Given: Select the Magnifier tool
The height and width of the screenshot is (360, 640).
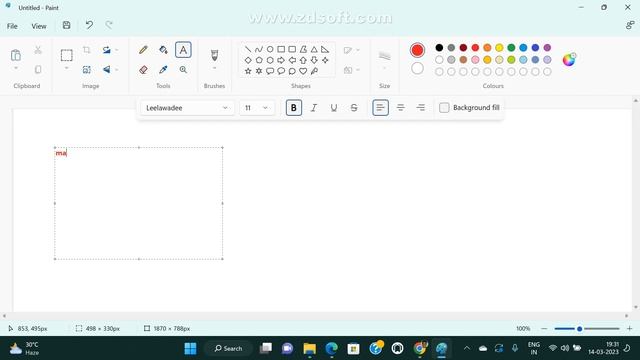Looking at the screenshot, I should (183, 70).
